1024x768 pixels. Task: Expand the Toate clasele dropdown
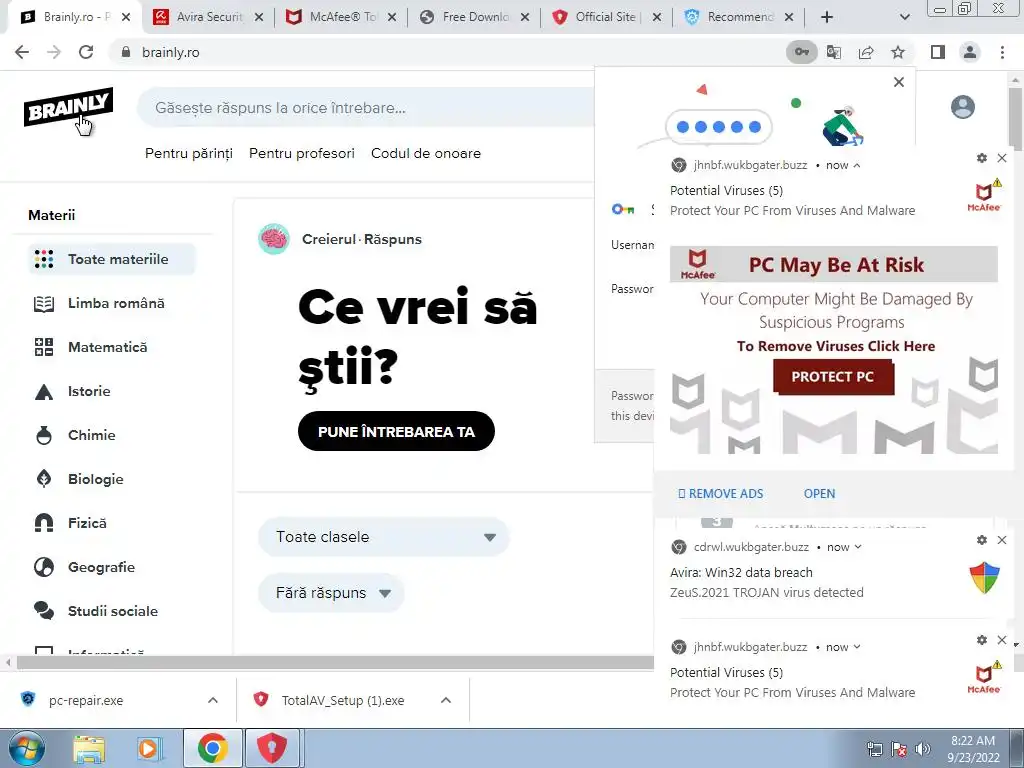click(383, 537)
